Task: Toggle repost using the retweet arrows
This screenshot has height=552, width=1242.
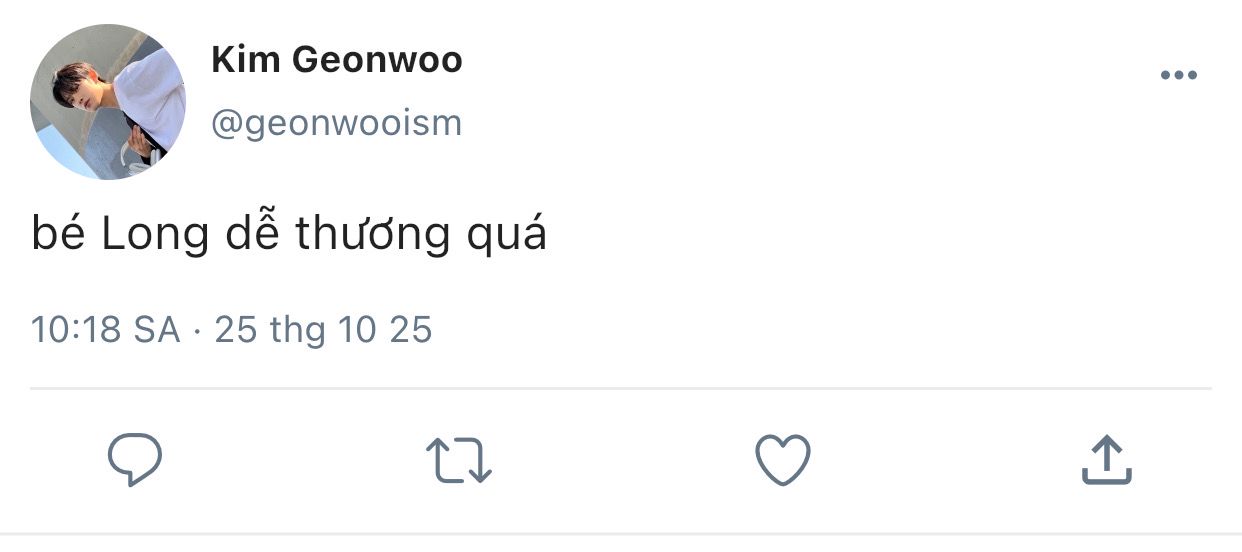Action: pos(459,461)
